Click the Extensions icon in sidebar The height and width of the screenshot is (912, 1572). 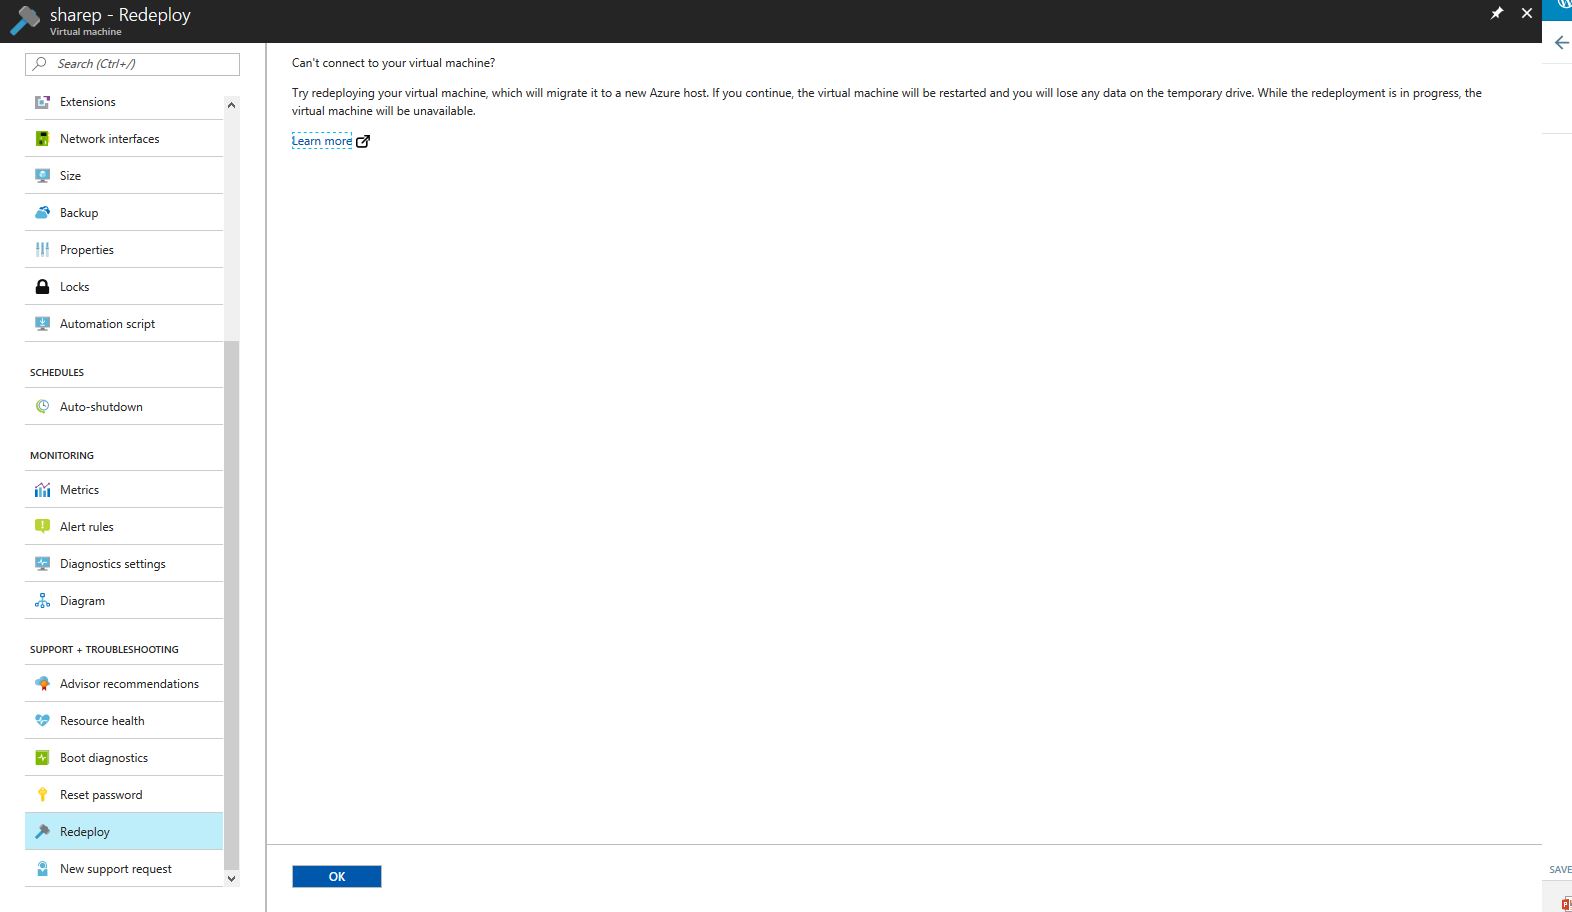pyautogui.click(x=42, y=102)
